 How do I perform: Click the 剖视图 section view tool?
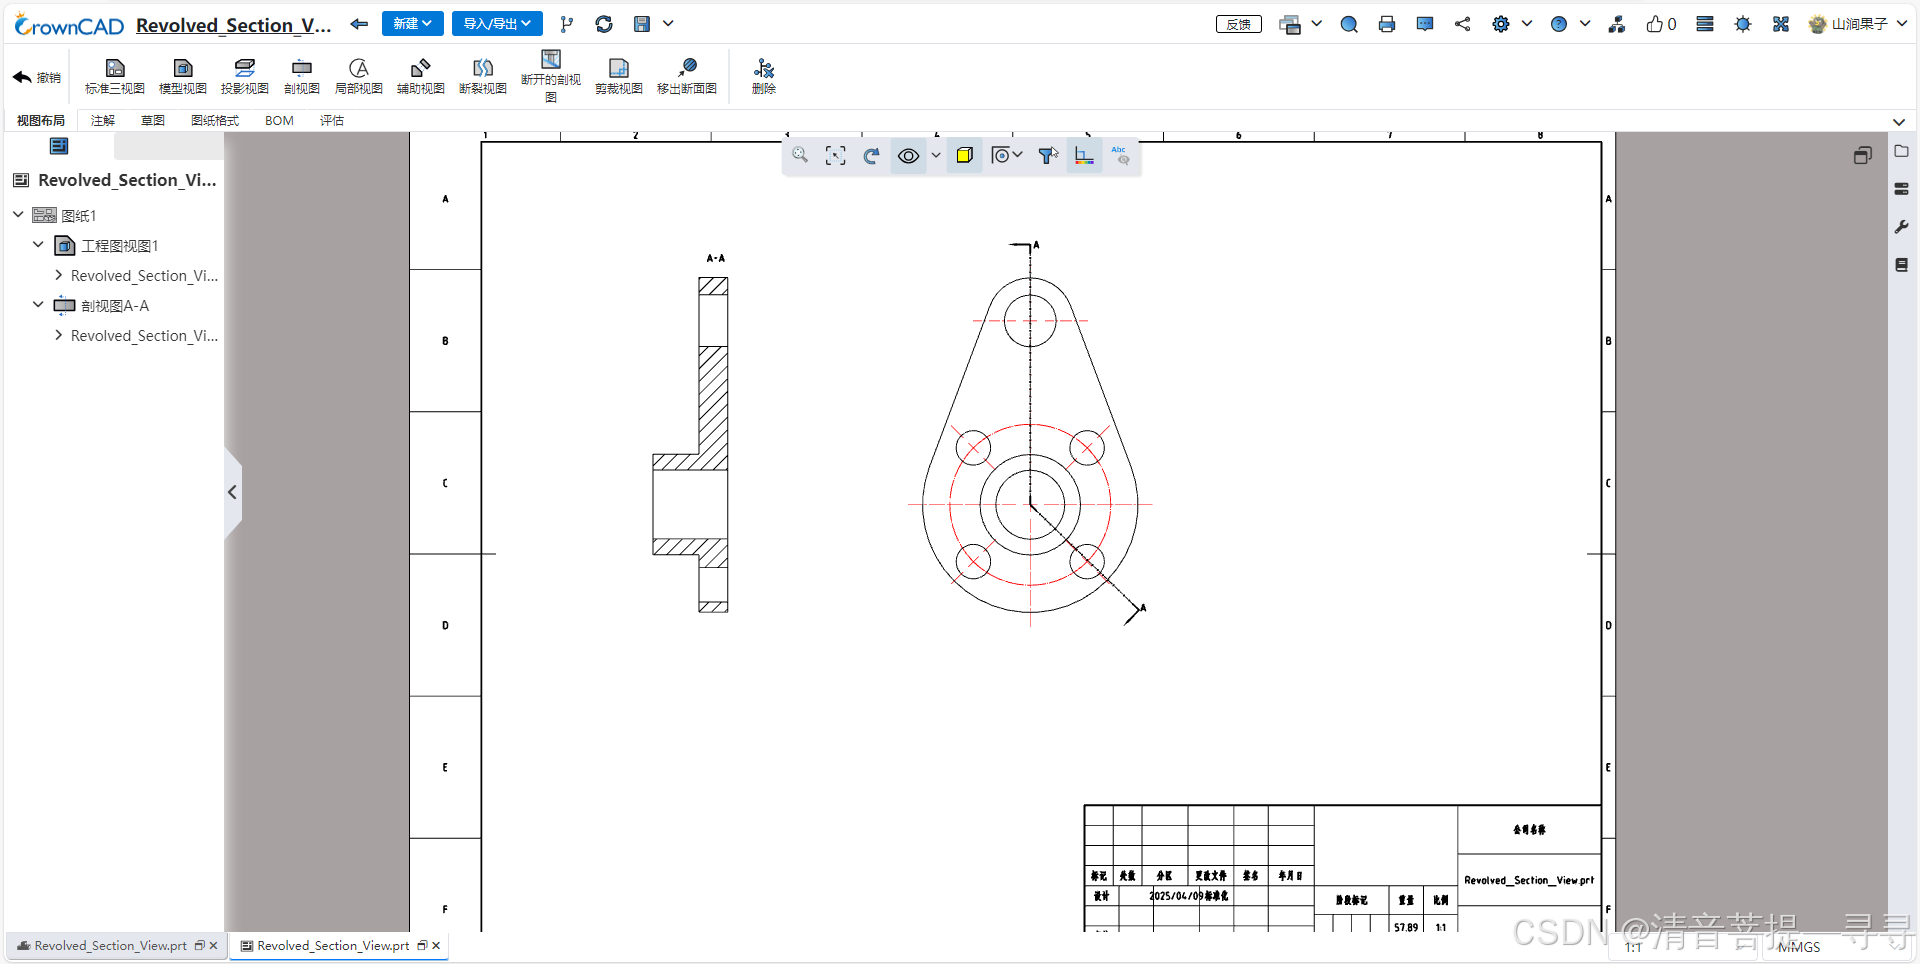302,76
